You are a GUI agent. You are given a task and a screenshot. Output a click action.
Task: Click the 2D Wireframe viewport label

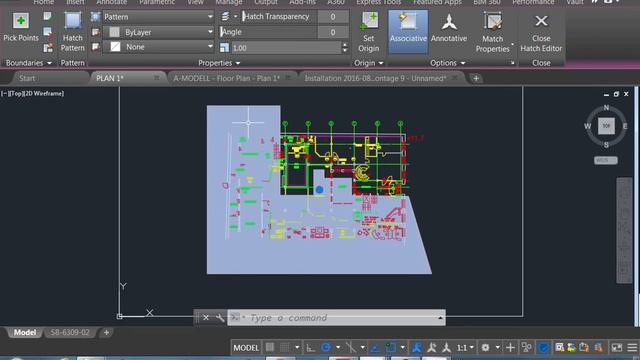44,93
